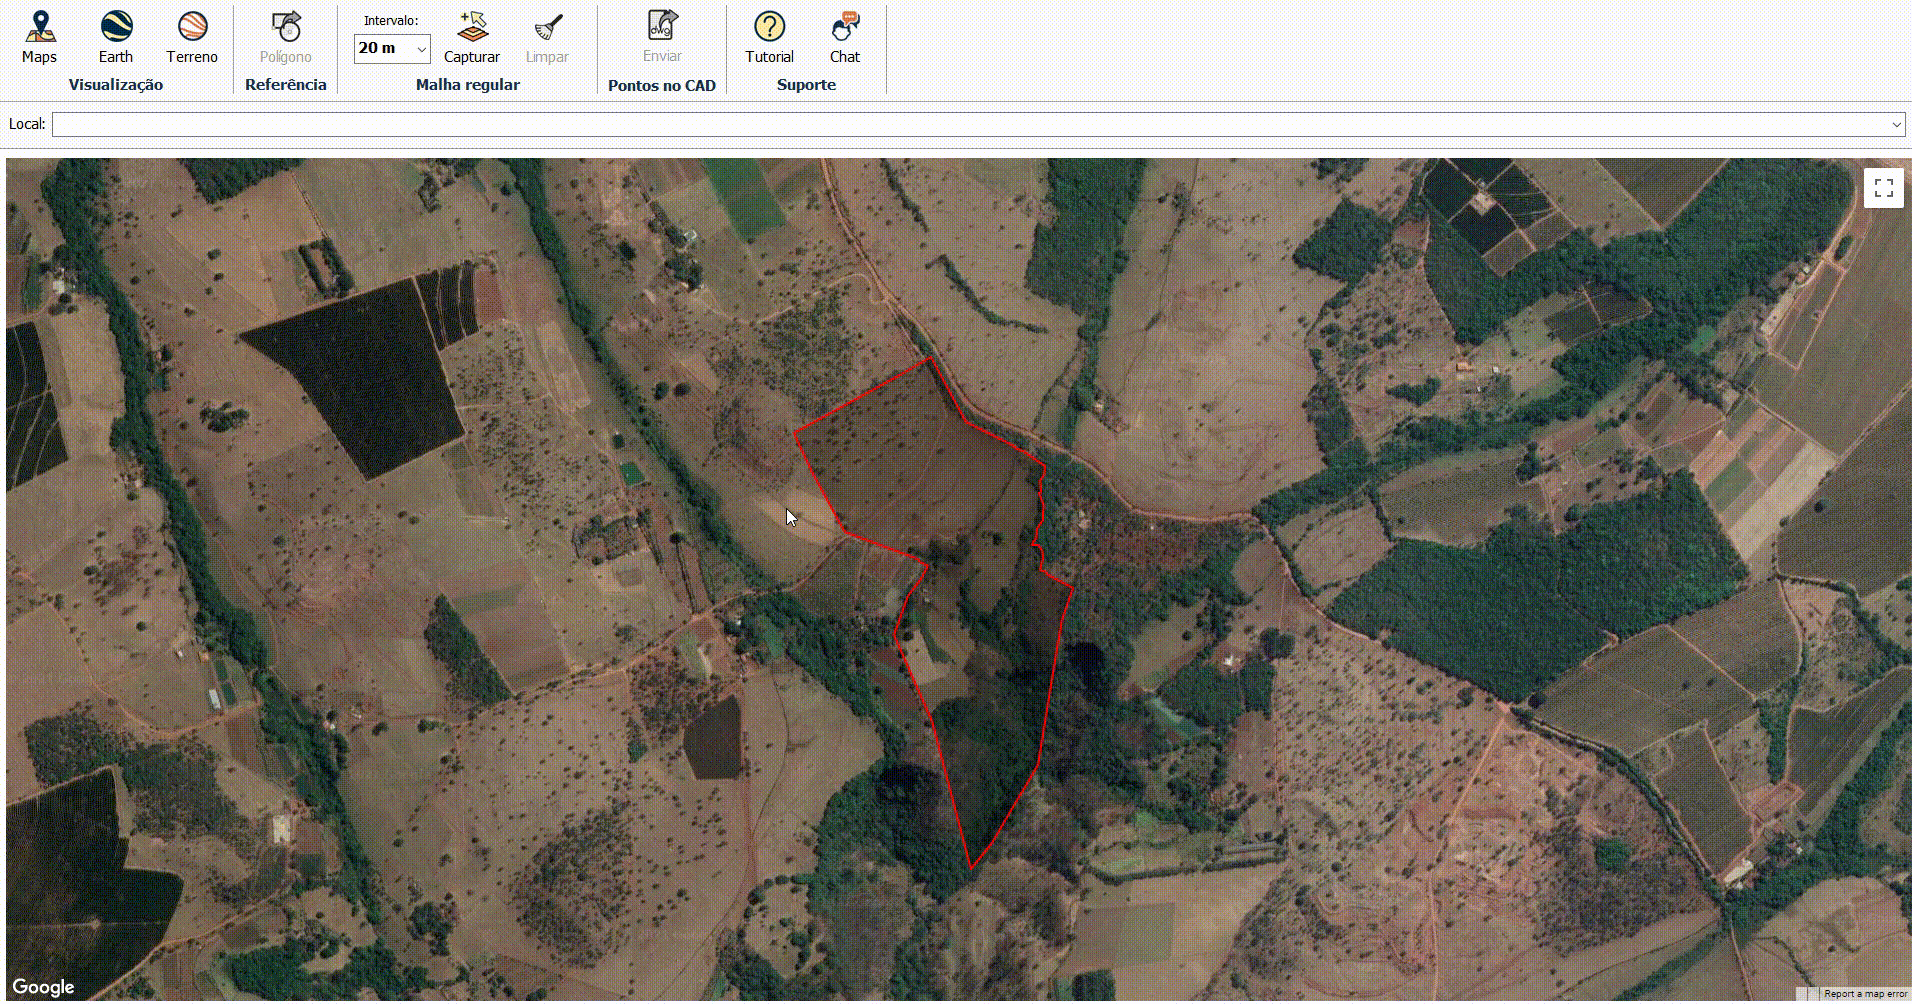Viewport: 1912px width, 1004px height.
Task: Clear the grid with Limpar
Action: point(547,37)
